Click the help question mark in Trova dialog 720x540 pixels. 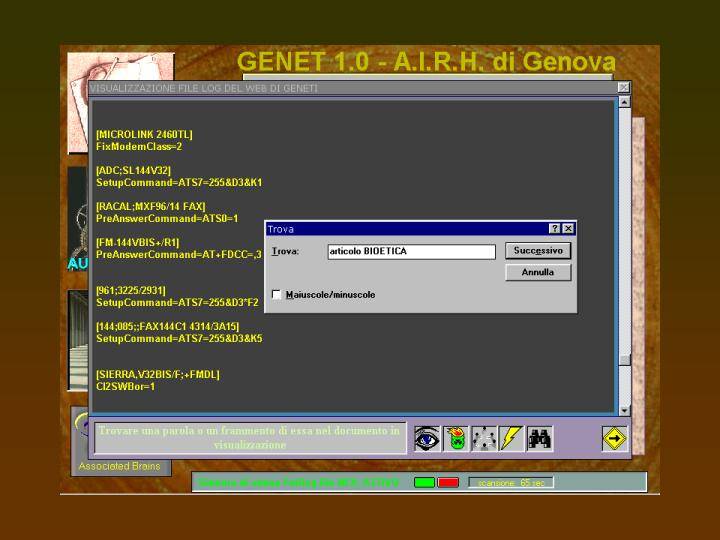pos(555,228)
